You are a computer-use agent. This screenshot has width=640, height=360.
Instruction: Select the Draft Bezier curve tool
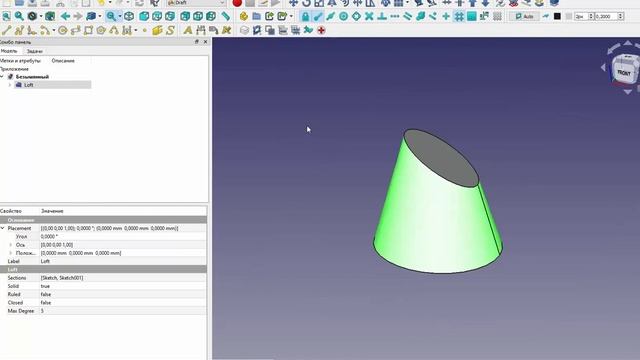point(127,30)
